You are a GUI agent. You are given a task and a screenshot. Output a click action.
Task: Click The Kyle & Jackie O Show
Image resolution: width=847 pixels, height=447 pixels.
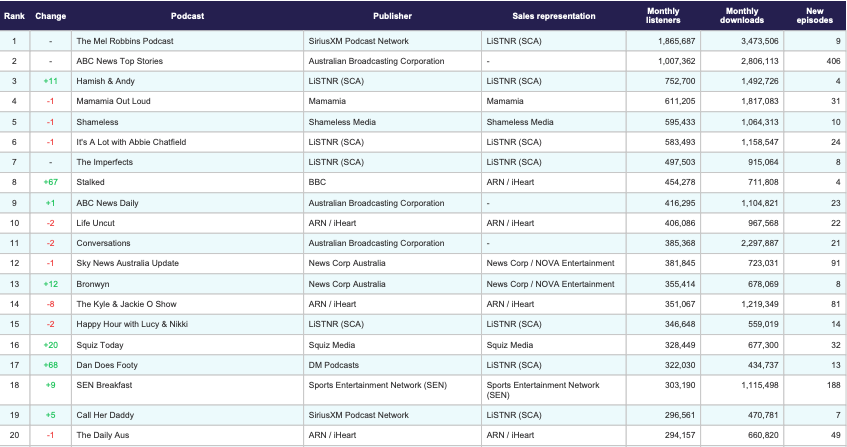(x=126, y=304)
